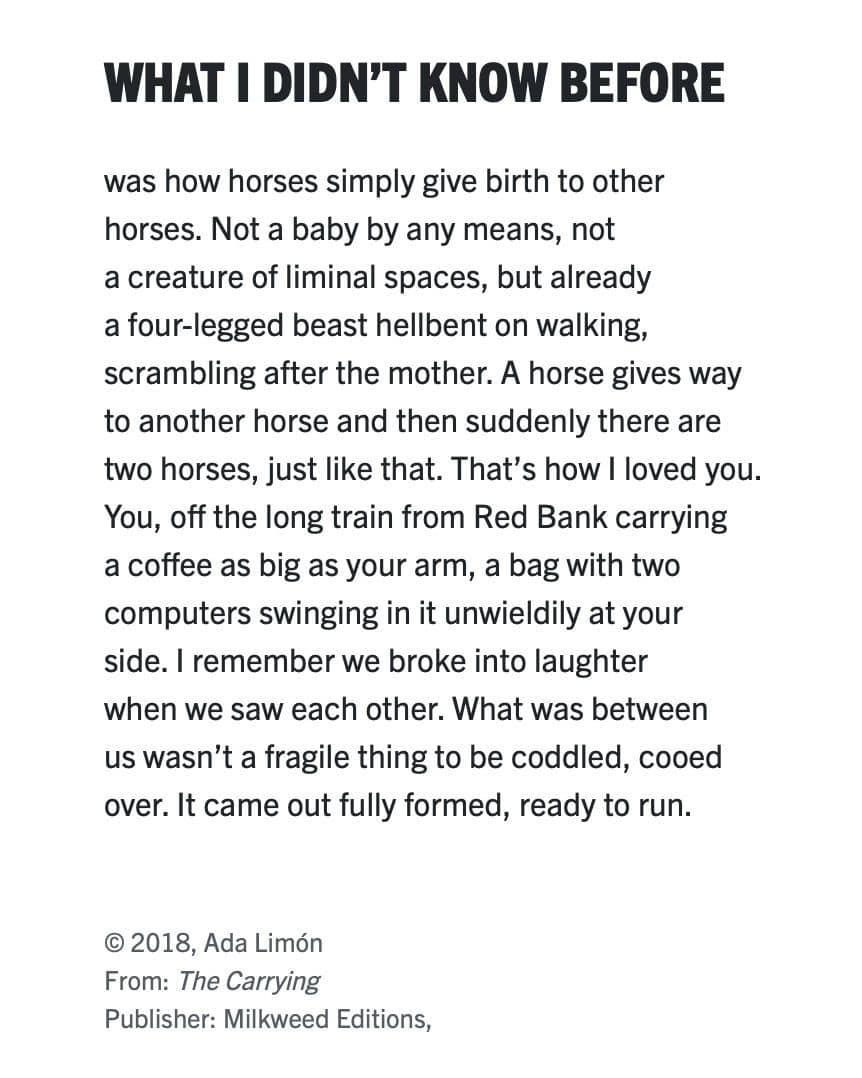The height and width of the screenshot is (1078, 862).
Task: Click the line starting "scrambling after the mother"
Action: 423,374
